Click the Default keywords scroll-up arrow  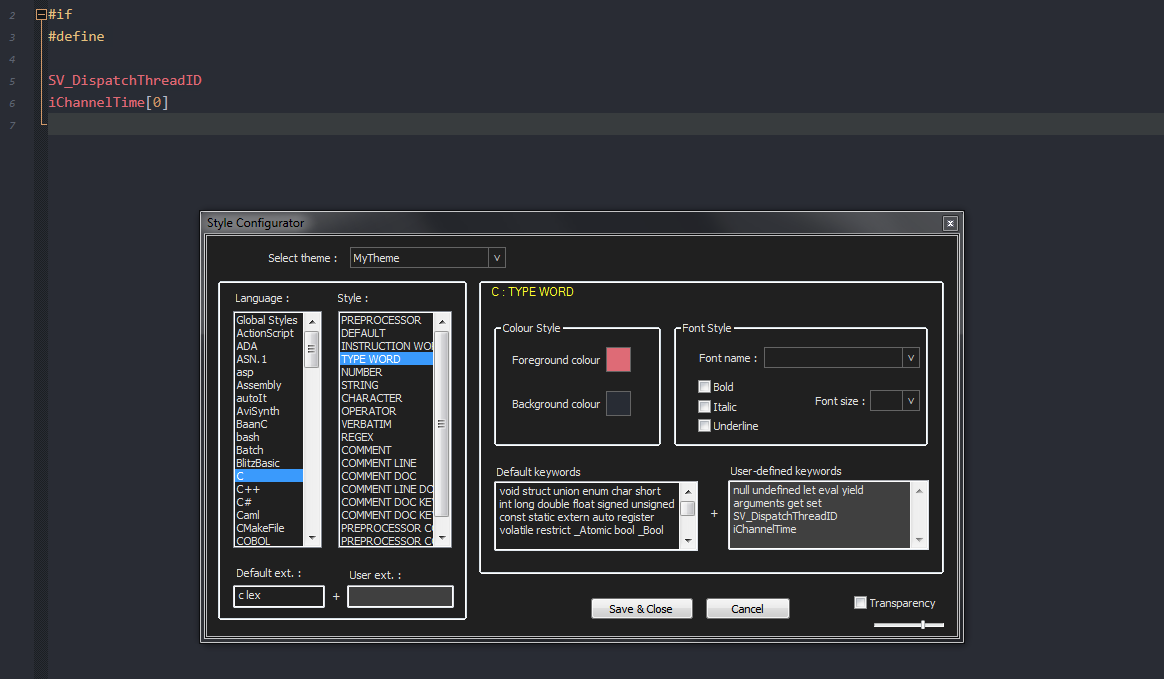[688, 491]
